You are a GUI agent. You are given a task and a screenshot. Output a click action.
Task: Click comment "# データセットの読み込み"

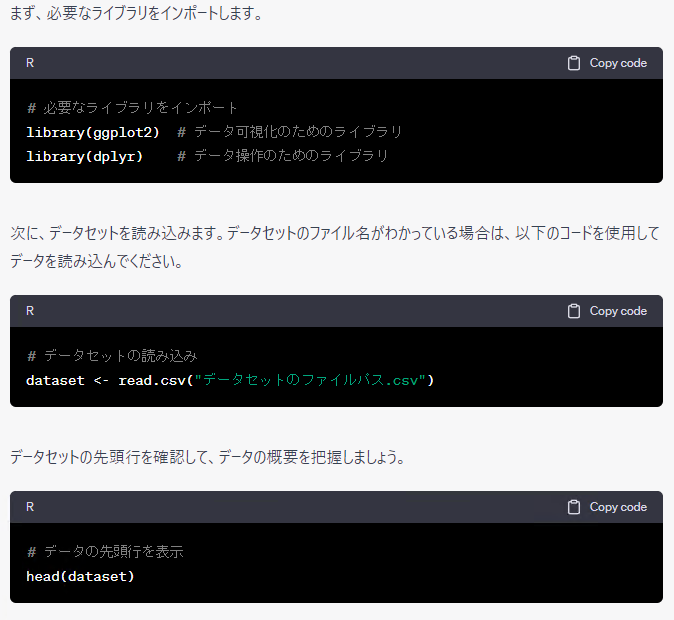click(112, 356)
